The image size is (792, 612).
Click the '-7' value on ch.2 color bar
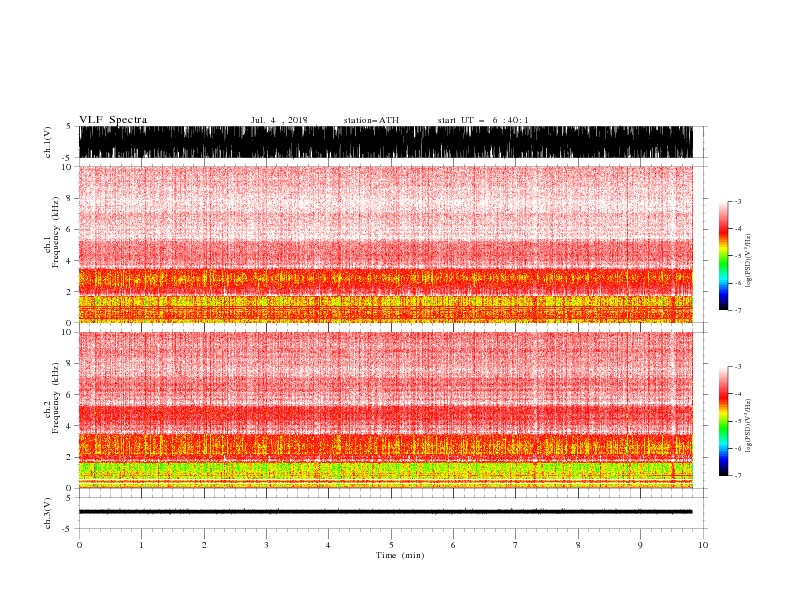pyautogui.click(x=737, y=475)
